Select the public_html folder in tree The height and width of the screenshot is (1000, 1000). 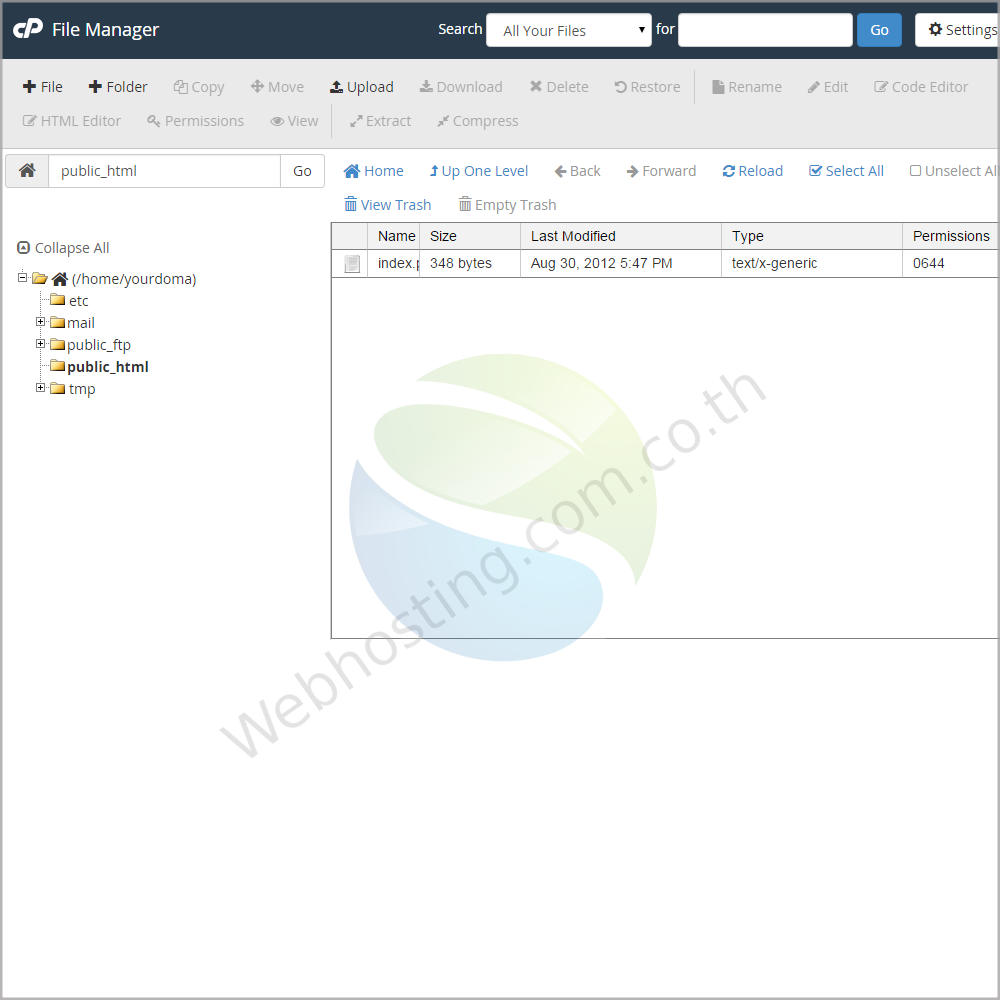99,367
